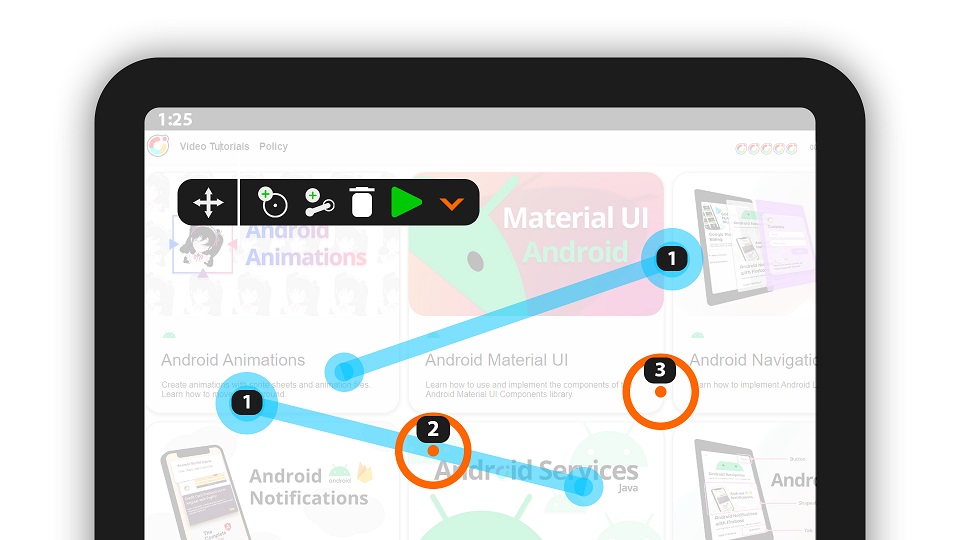Viewport: 960px width, 540px height.
Task: Delete the last target with the trash icon
Action: click(x=362, y=202)
